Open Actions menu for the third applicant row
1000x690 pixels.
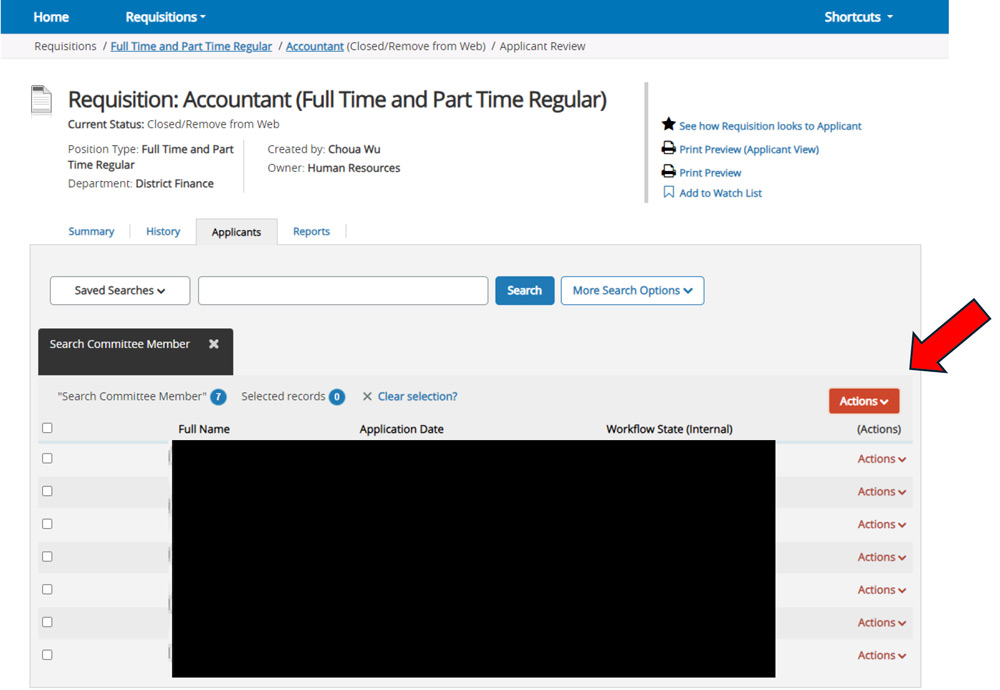[x=881, y=524]
